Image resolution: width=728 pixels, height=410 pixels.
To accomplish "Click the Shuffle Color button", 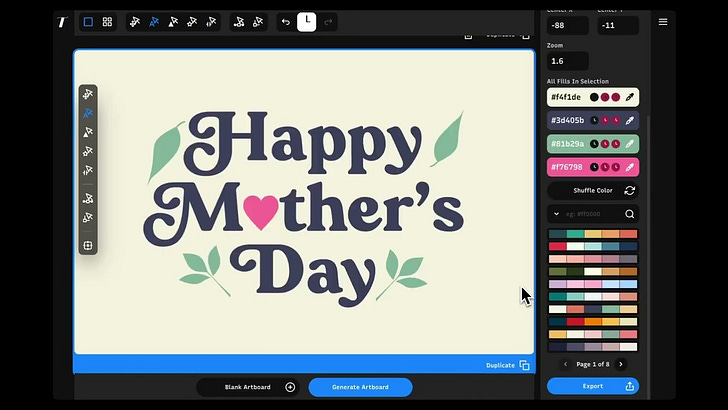I will point(593,190).
